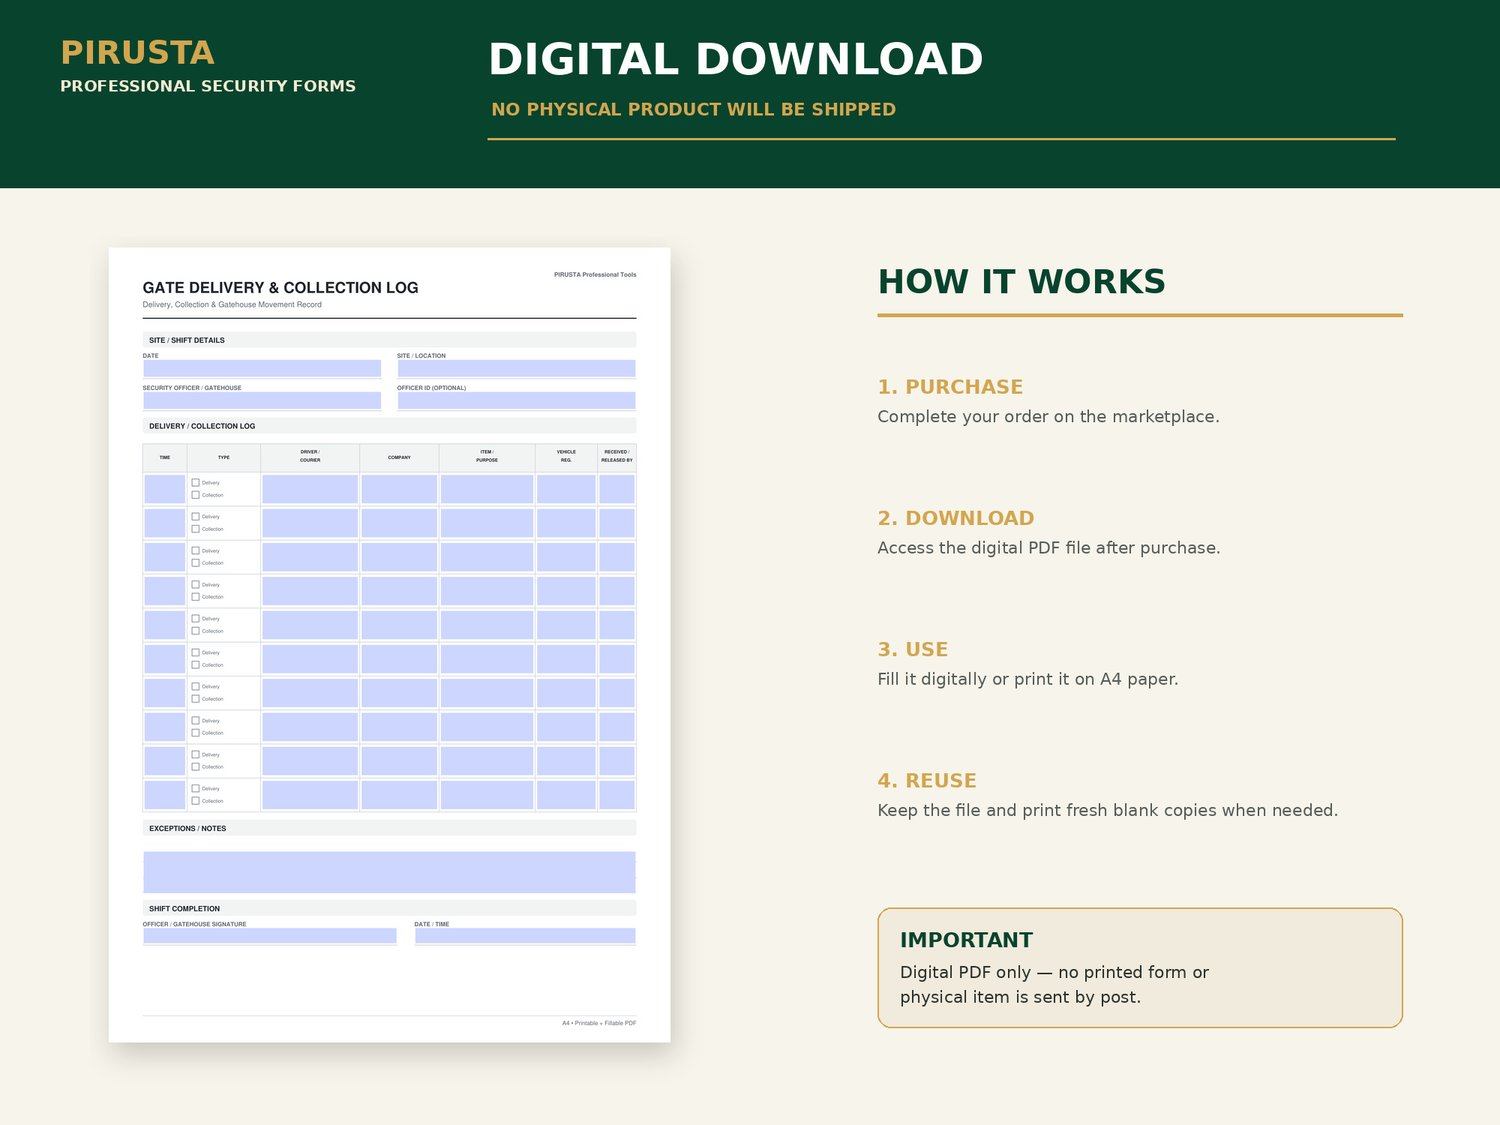Click "Complete your order on the marketplace." text
This screenshot has height=1125, width=1500.
coord(1048,417)
